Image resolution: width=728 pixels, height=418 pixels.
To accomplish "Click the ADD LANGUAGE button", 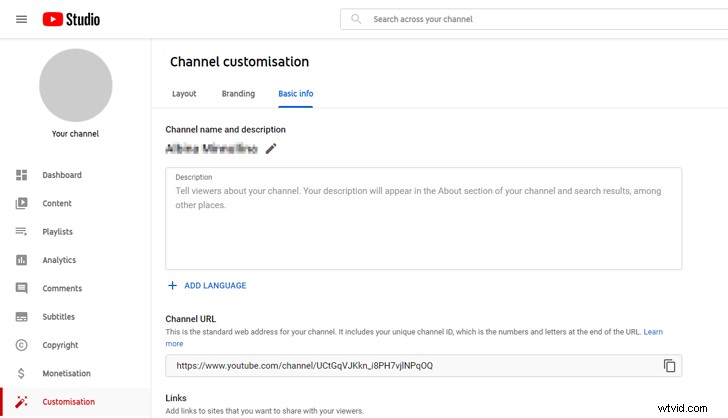I will pos(207,286).
